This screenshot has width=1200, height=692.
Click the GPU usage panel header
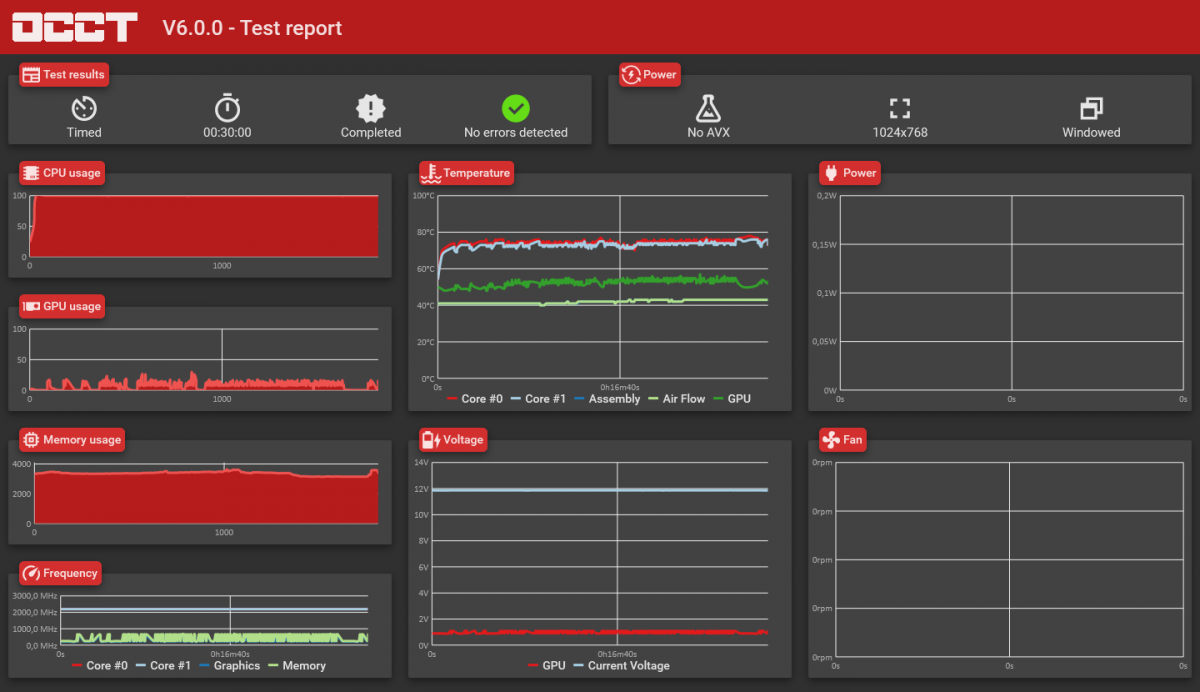(62, 306)
